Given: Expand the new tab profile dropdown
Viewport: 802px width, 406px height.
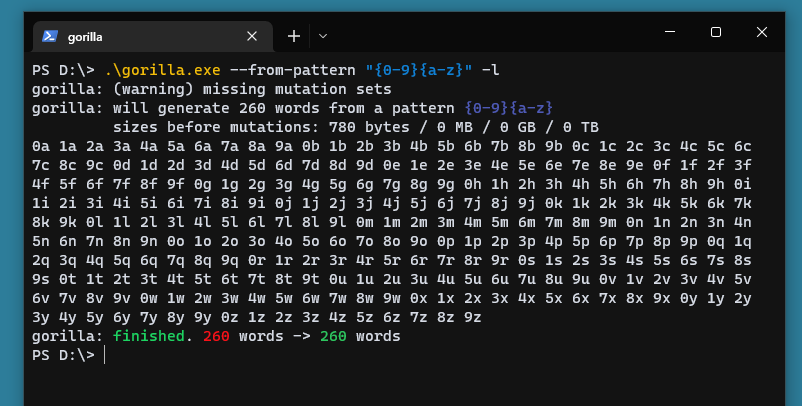Looking at the screenshot, I should pyautogui.click(x=323, y=36).
